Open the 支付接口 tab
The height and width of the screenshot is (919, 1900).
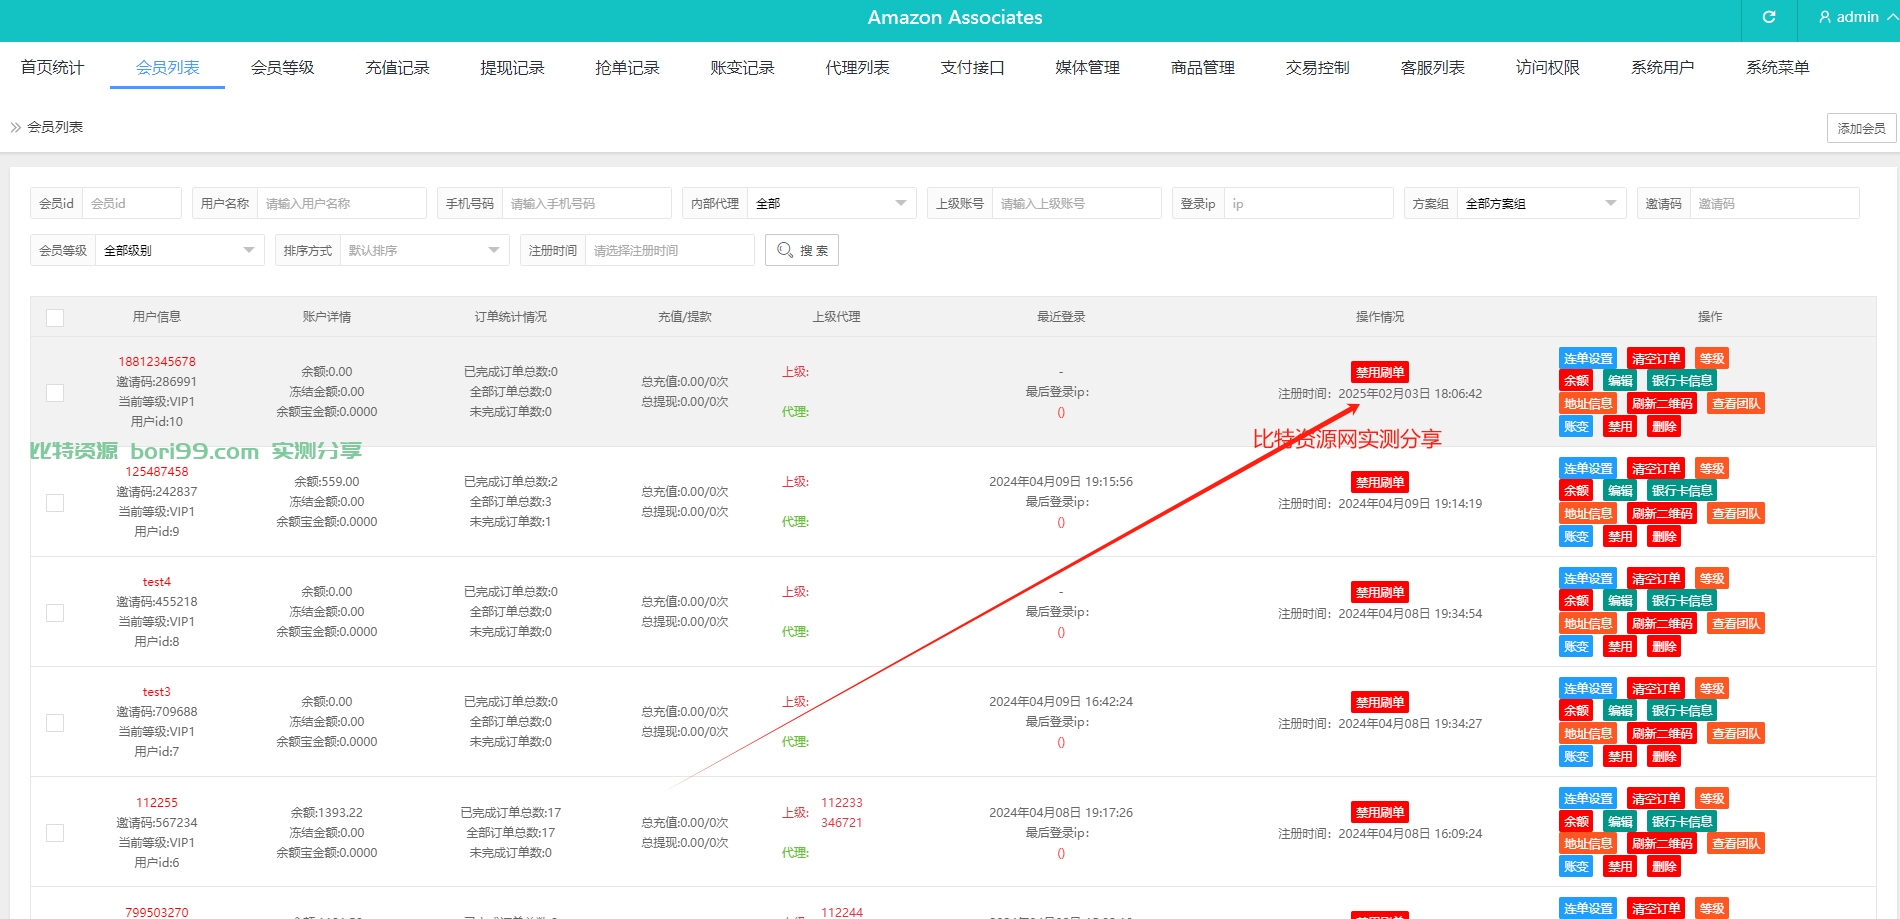[x=972, y=67]
